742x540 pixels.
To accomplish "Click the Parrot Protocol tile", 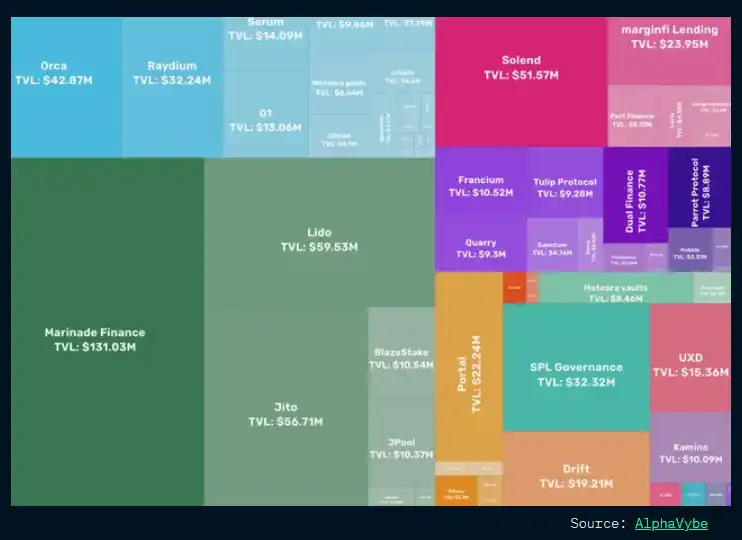I will pos(699,188).
